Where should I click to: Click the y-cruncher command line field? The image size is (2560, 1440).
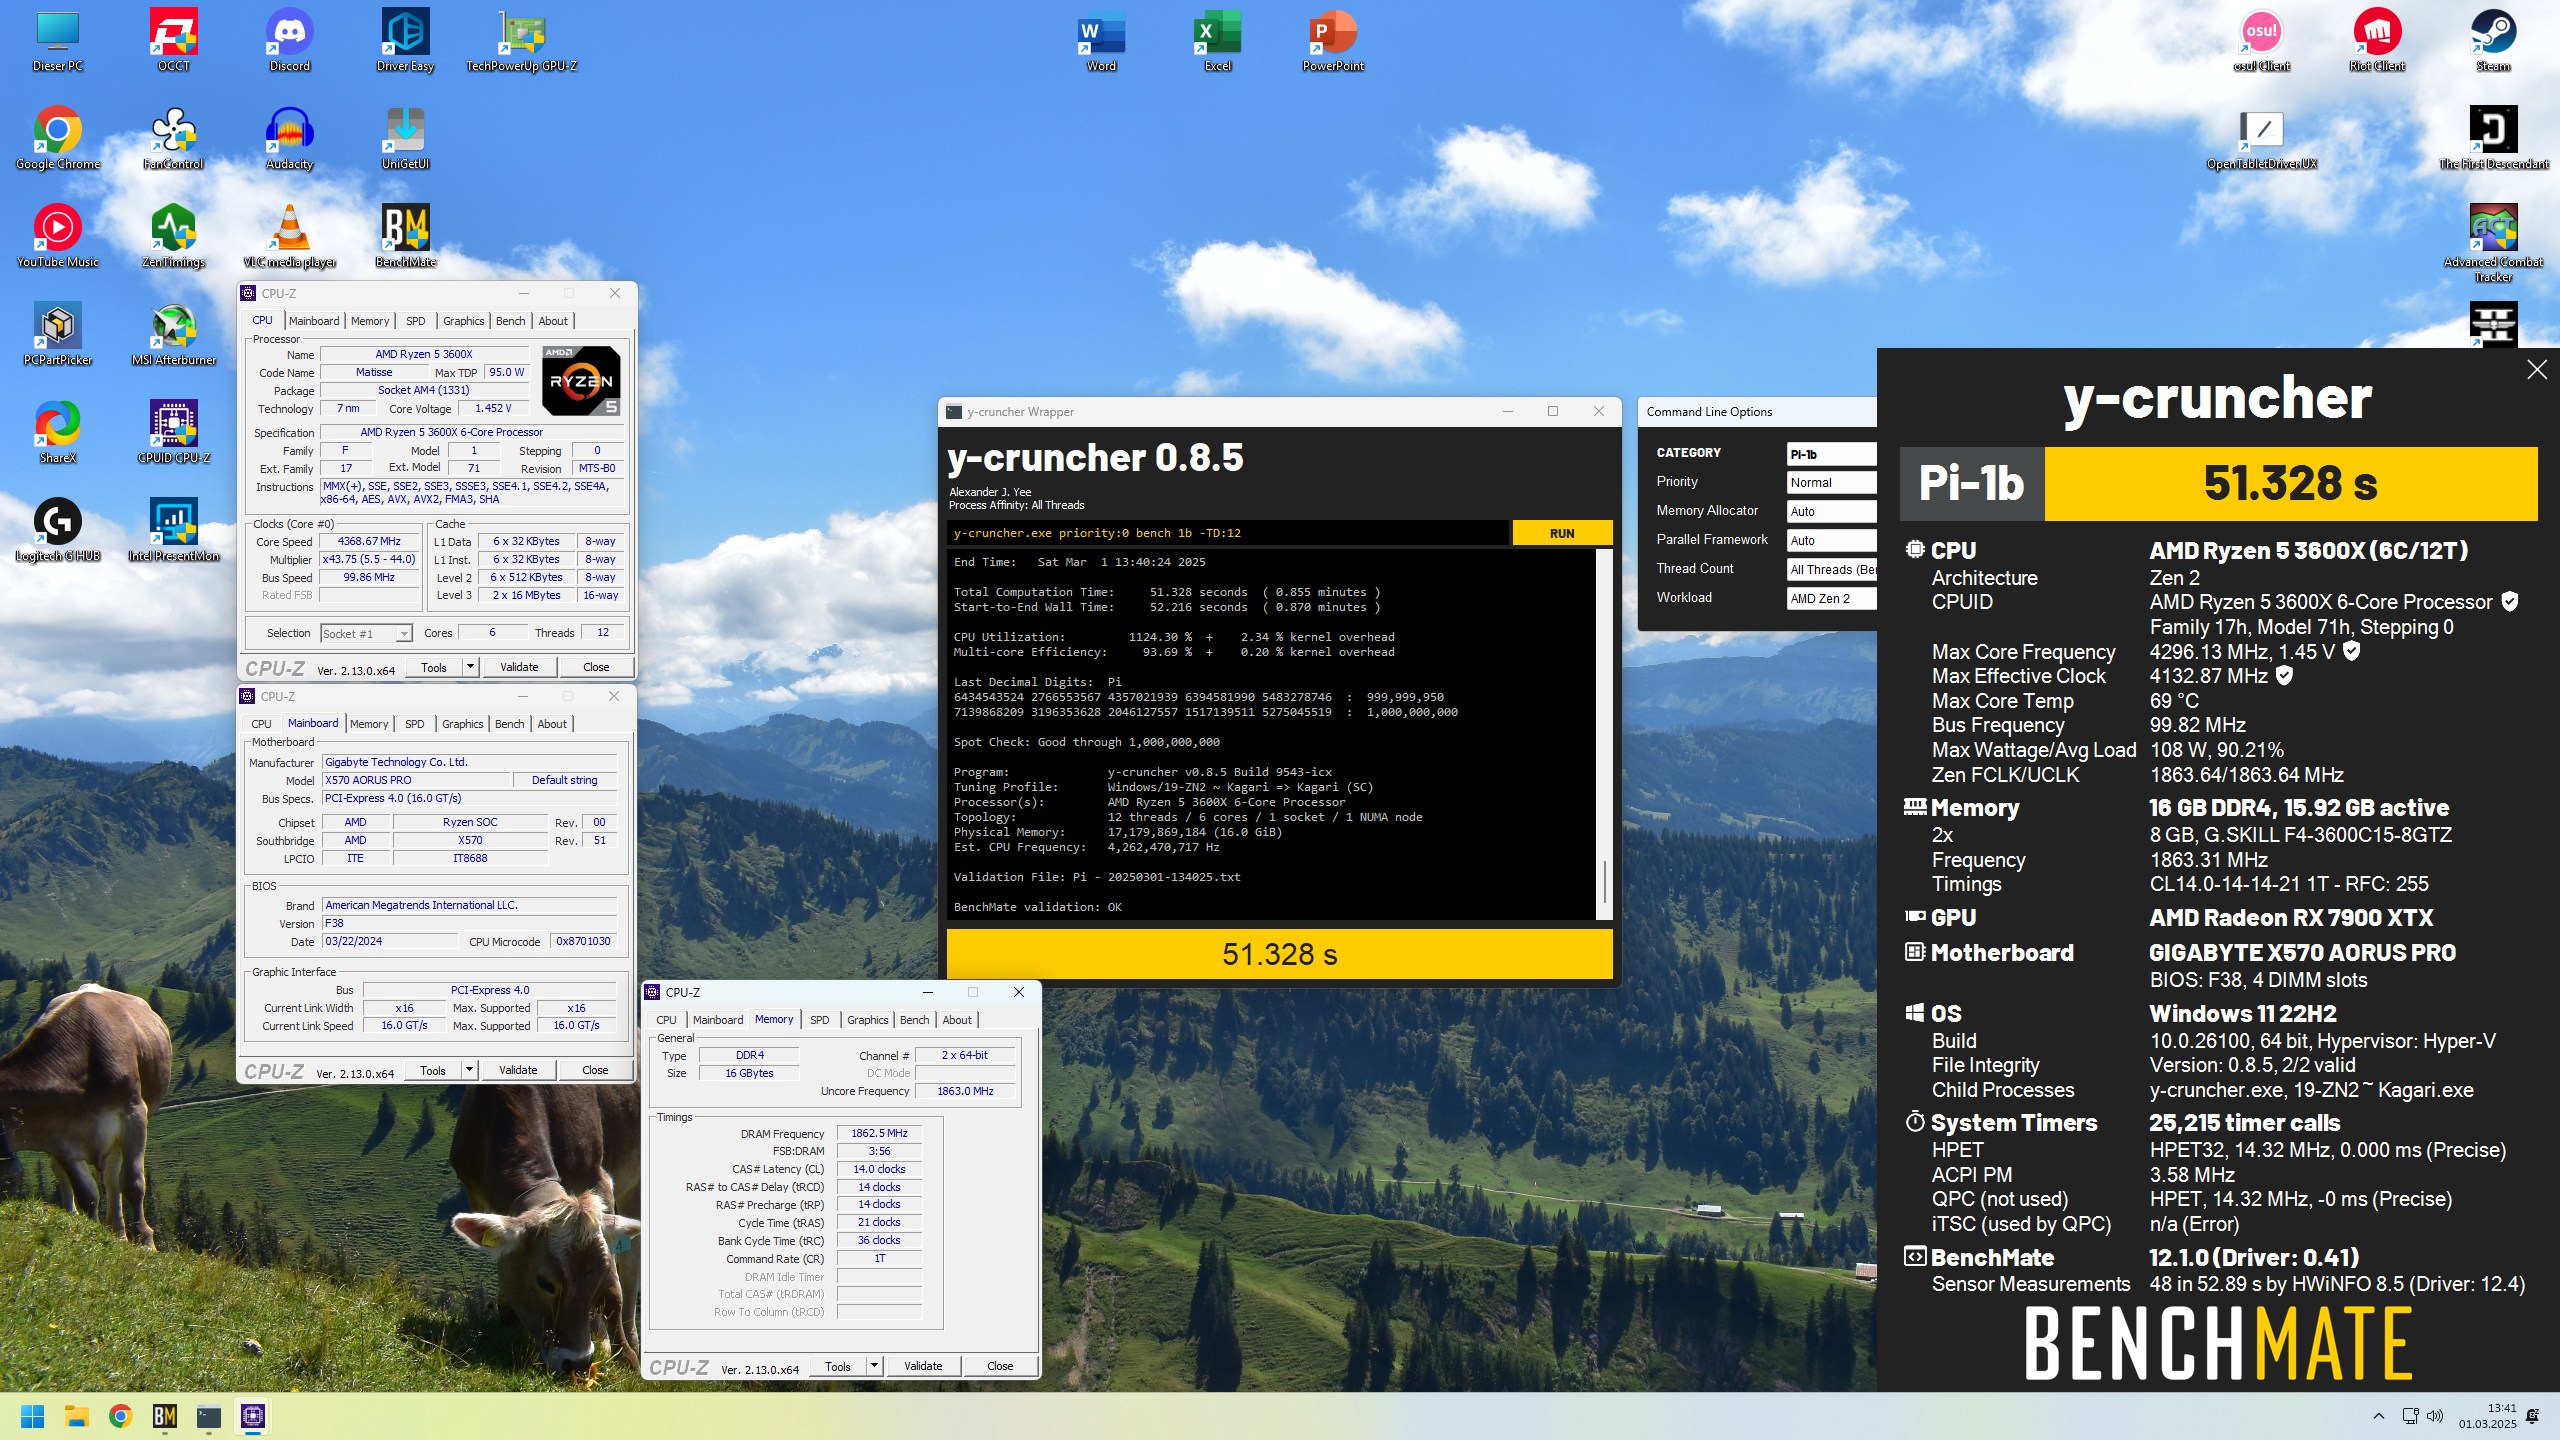tap(1228, 533)
